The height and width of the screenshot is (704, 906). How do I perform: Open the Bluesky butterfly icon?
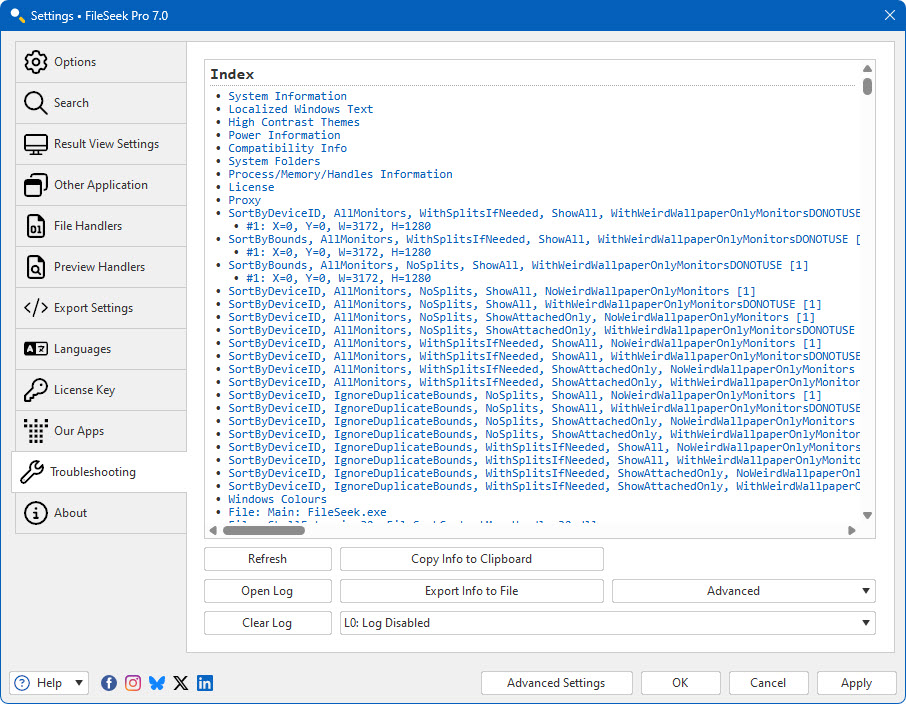(157, 683)
